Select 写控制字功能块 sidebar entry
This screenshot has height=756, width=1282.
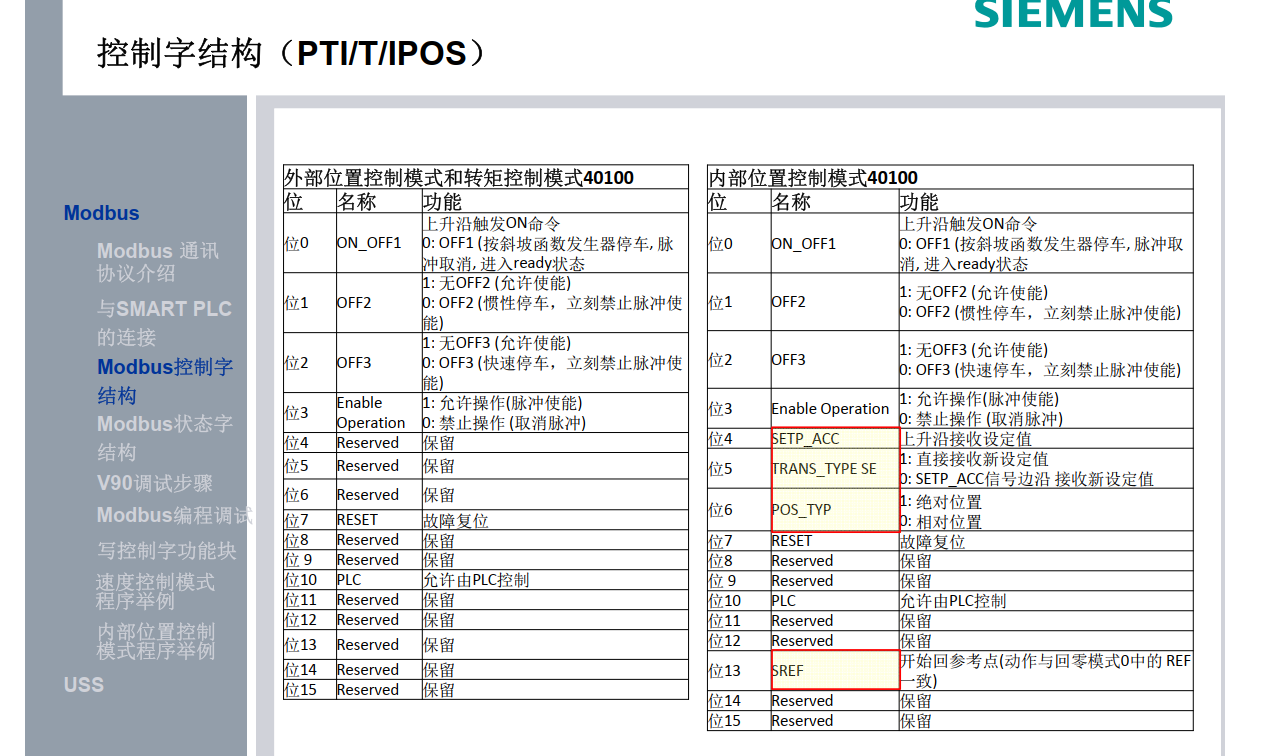tap(166, 550)
